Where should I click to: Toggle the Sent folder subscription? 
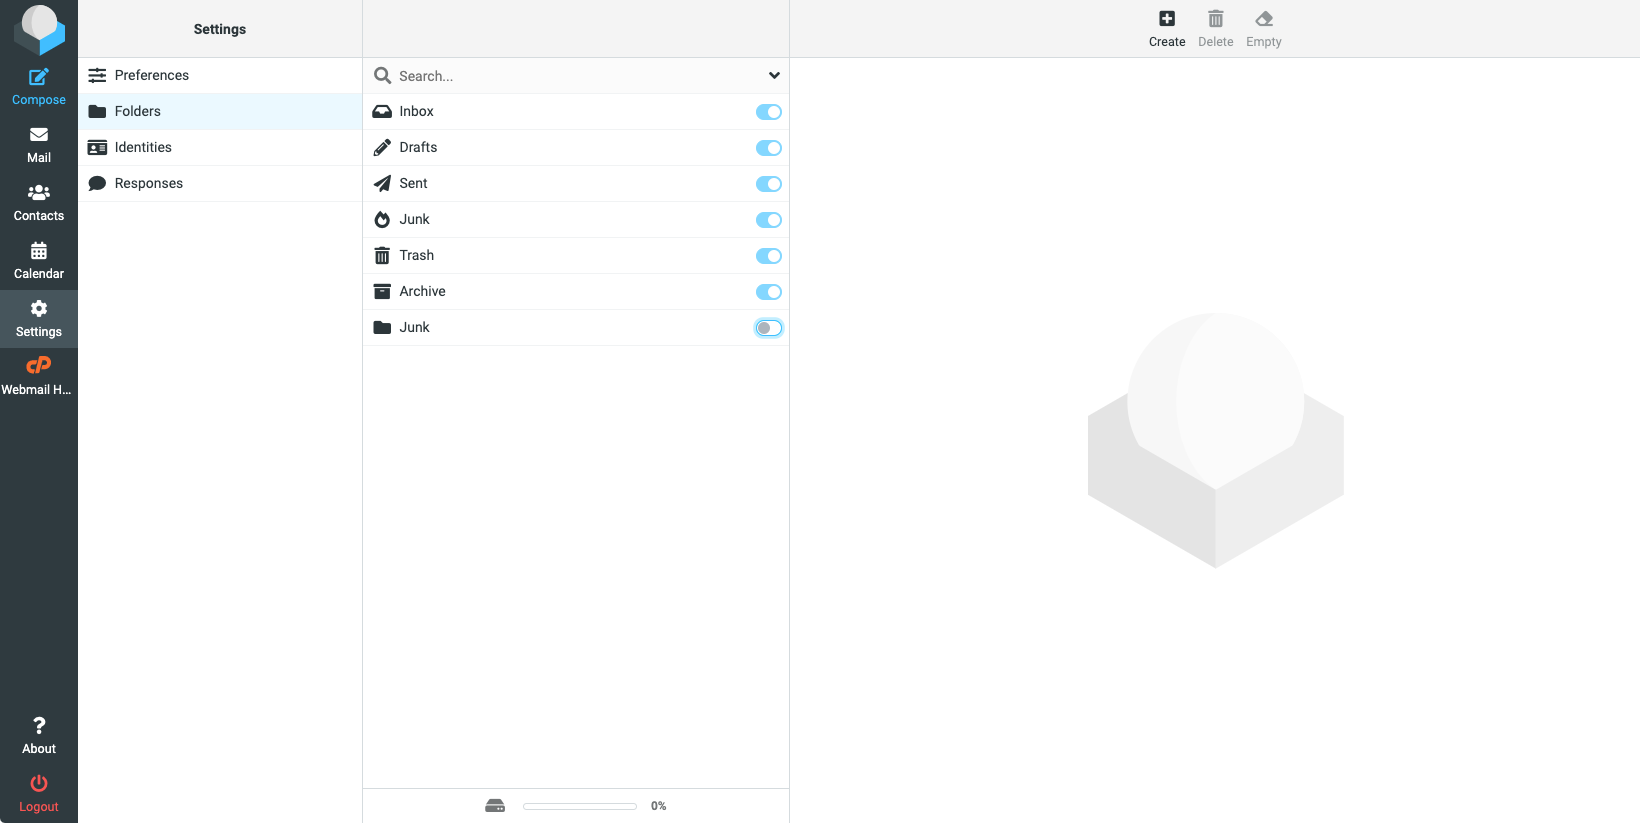tap(769, 184)
